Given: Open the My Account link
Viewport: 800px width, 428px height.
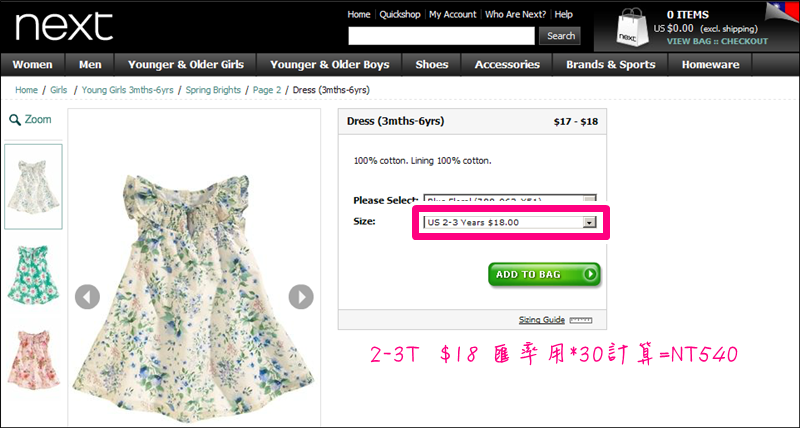Looking at the screenshot, I should (x=453, y=14).
